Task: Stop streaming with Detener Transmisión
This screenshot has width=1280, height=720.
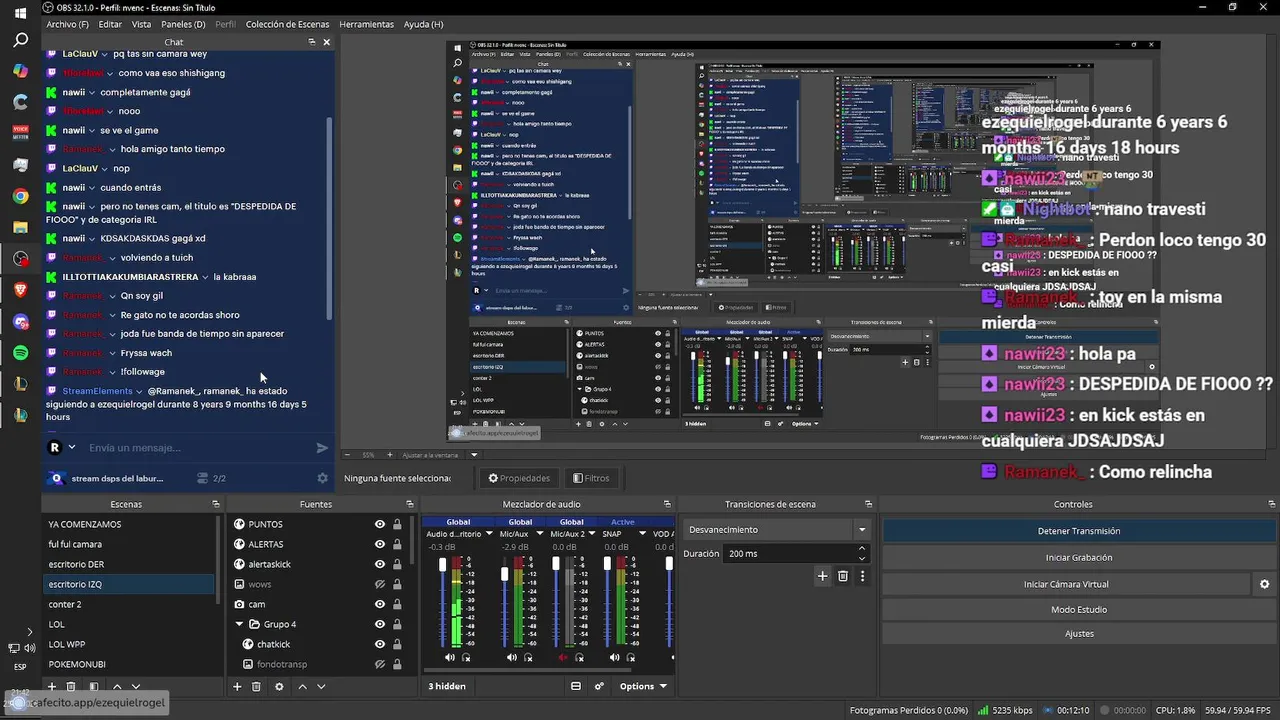Action: tap(1079, 531)
